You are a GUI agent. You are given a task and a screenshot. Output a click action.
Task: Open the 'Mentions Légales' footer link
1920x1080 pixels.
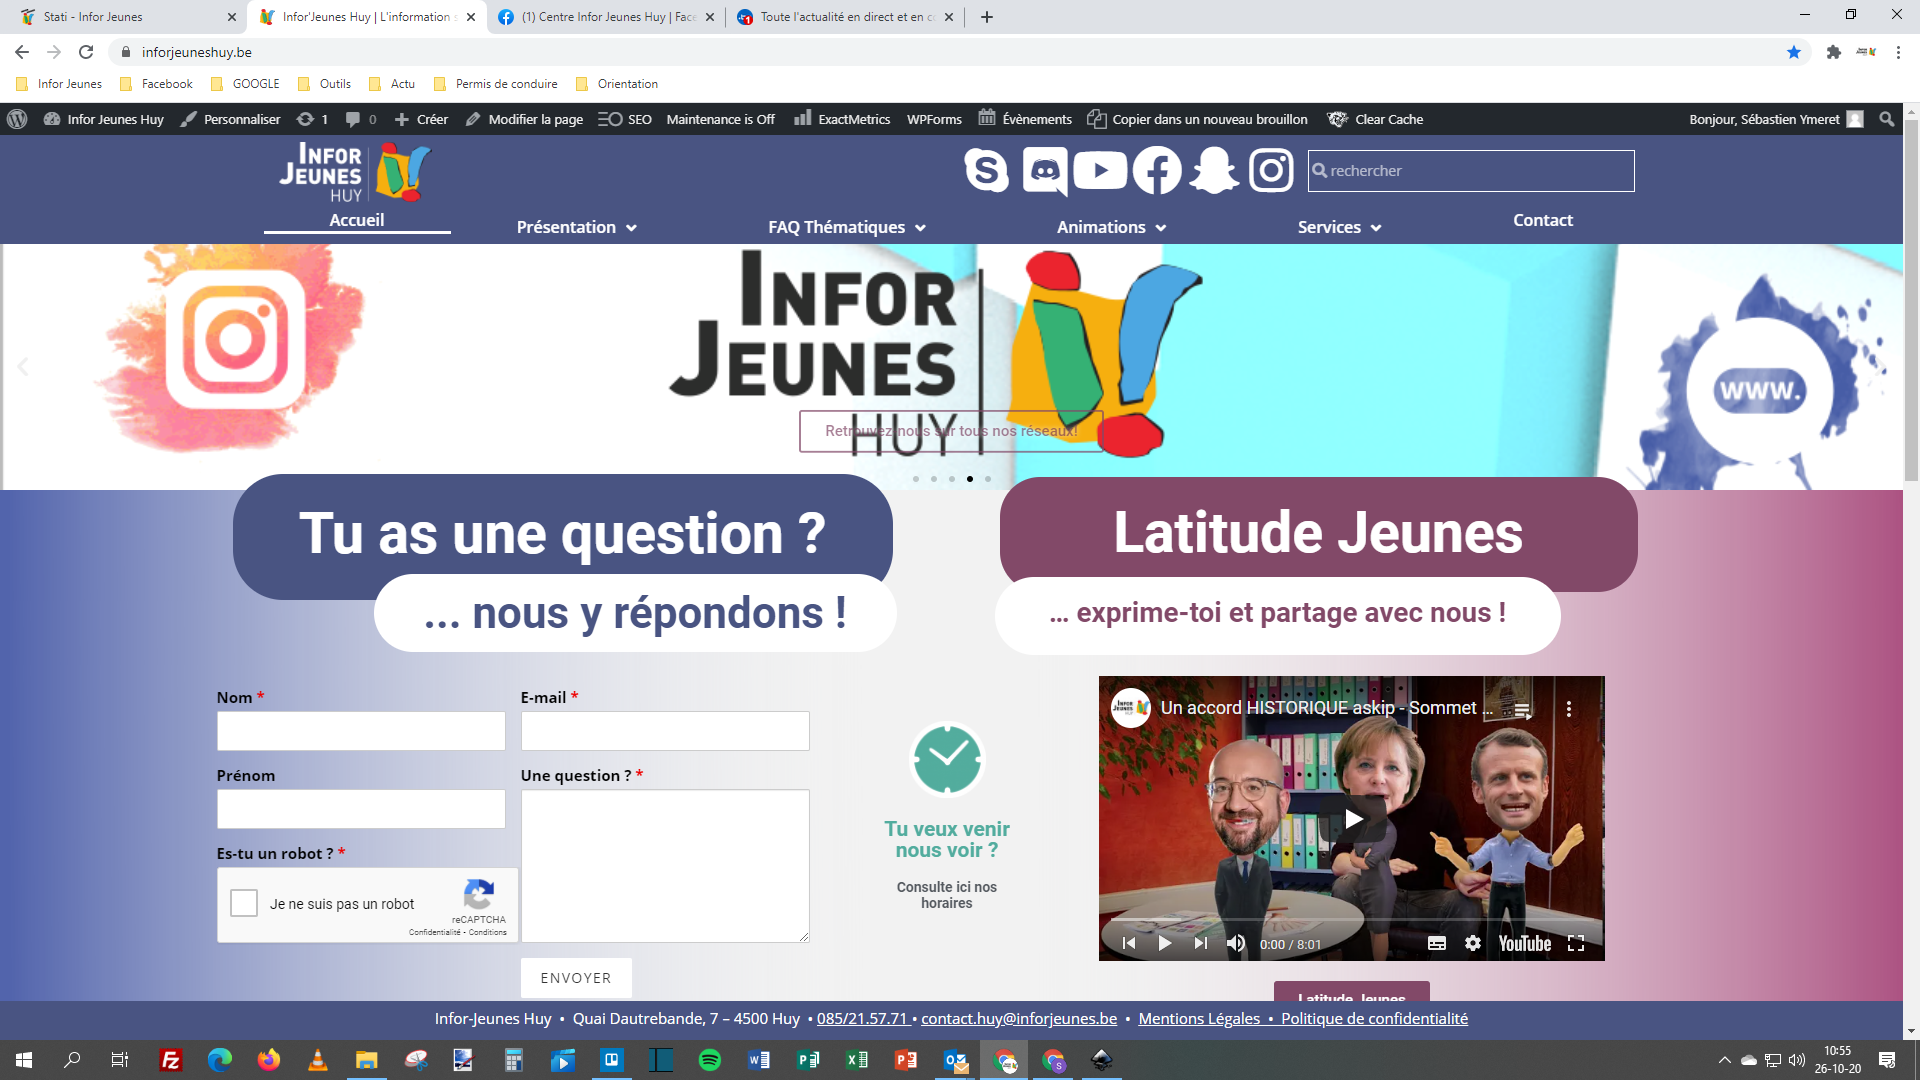point(1199,1018)
